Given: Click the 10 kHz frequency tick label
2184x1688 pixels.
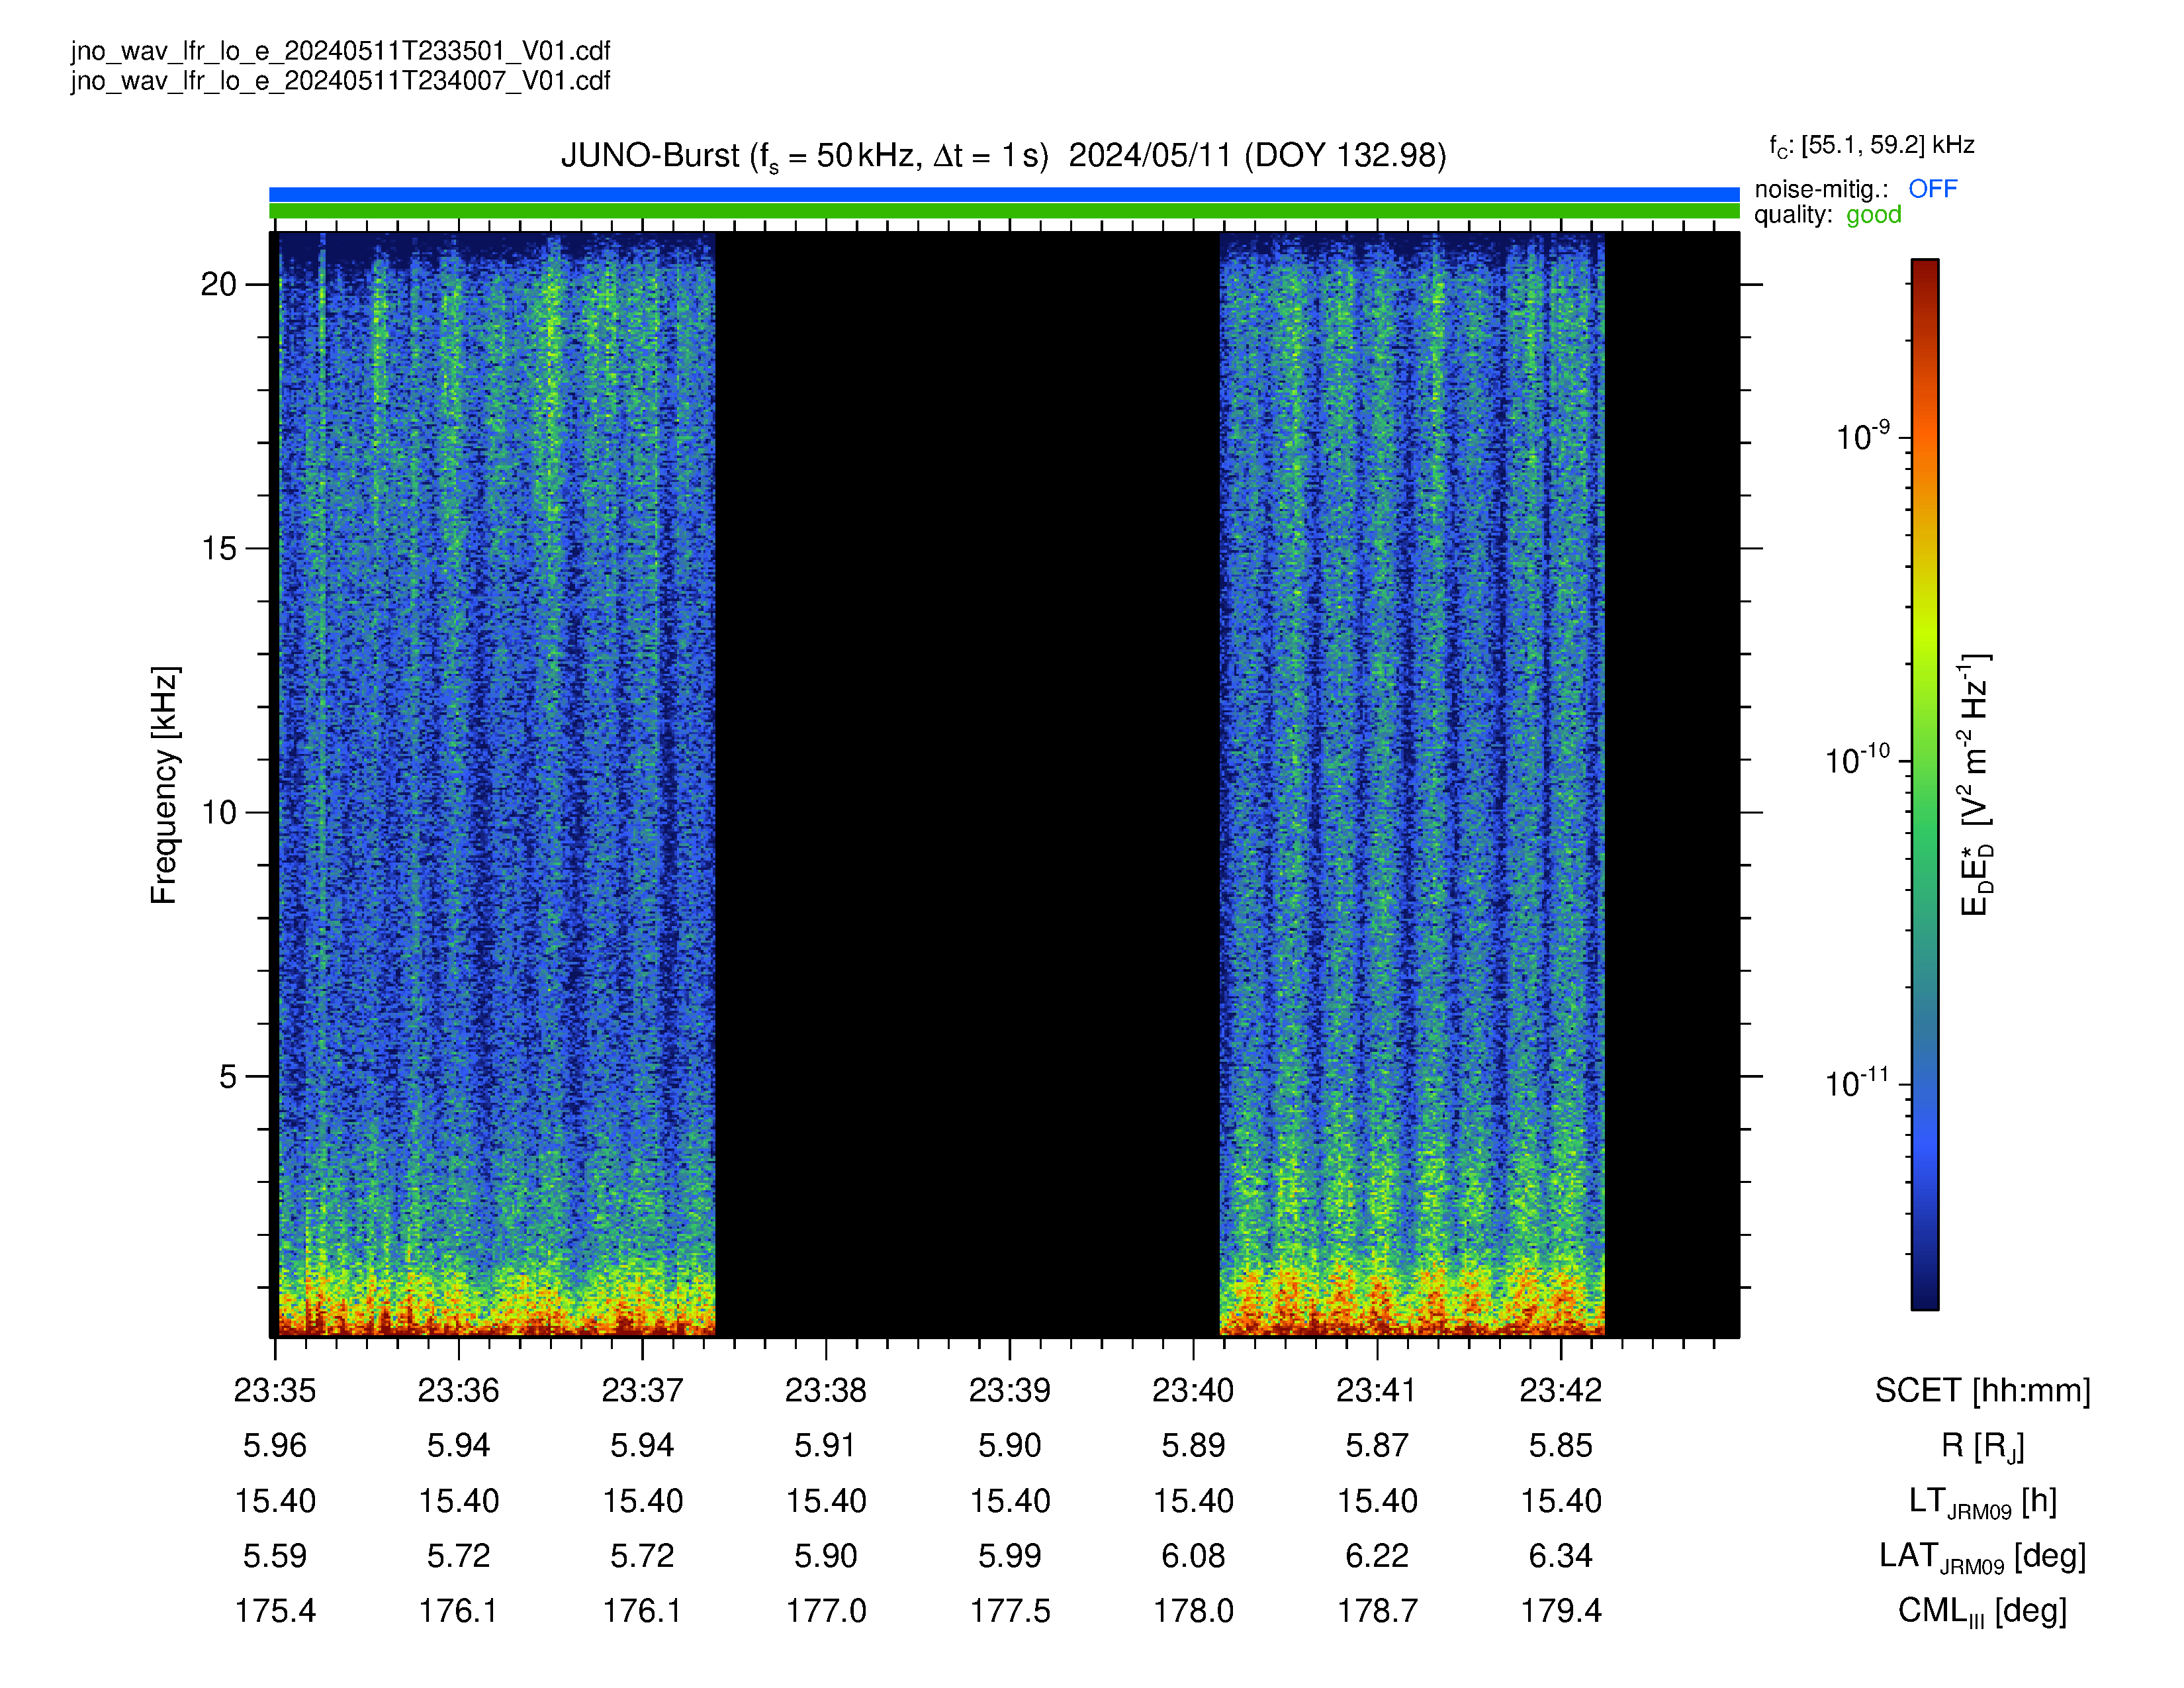Looking at the screenshot, I should (x=218, y=813).
